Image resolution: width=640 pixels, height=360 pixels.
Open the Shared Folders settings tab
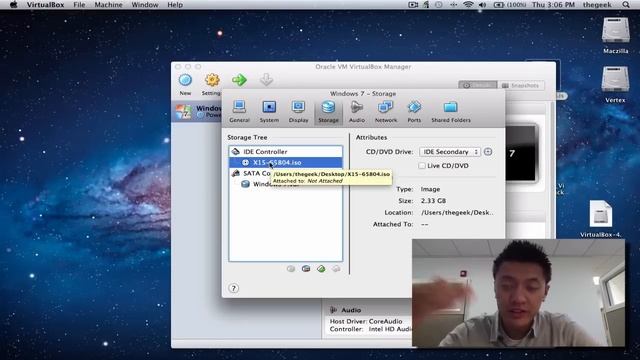click(451, 111)
